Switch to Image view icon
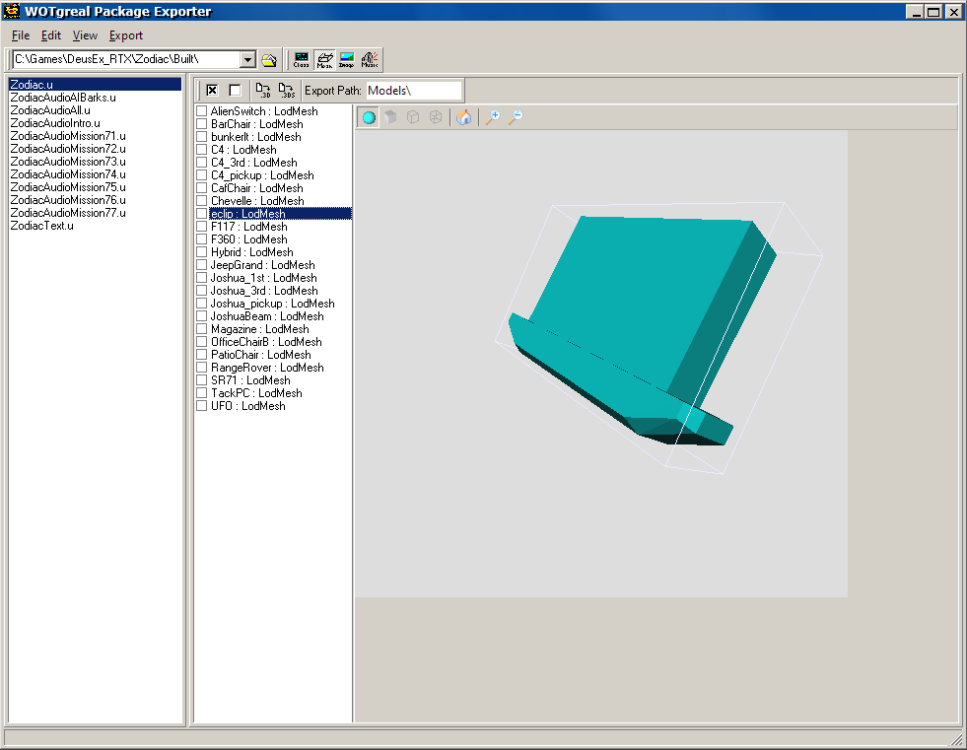This screenshot has width=967, height=750. click(x=347, y=60)
